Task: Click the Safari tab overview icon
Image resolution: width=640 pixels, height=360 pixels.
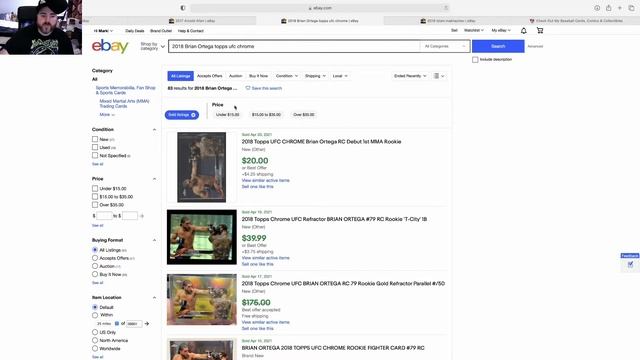Action: [631, 8]
